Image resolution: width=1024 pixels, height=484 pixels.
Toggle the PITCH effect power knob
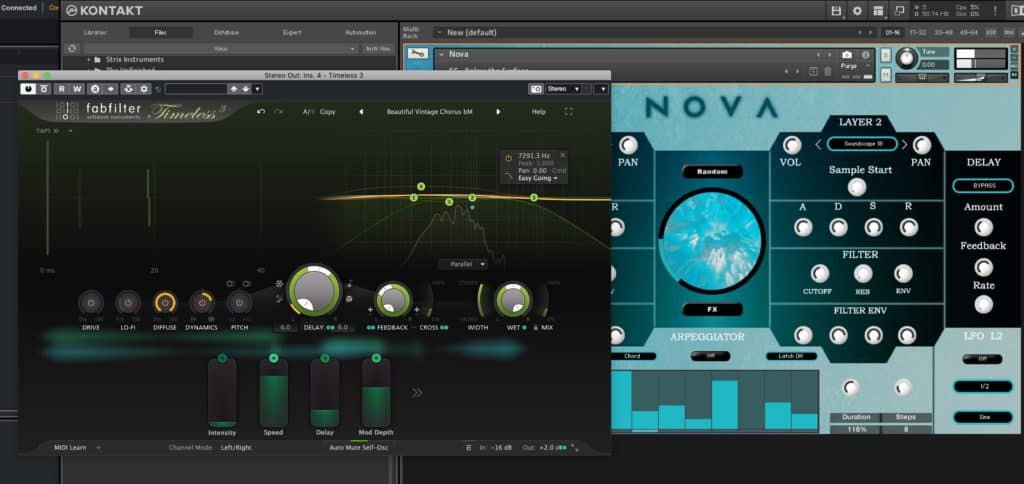click(239, 303)
